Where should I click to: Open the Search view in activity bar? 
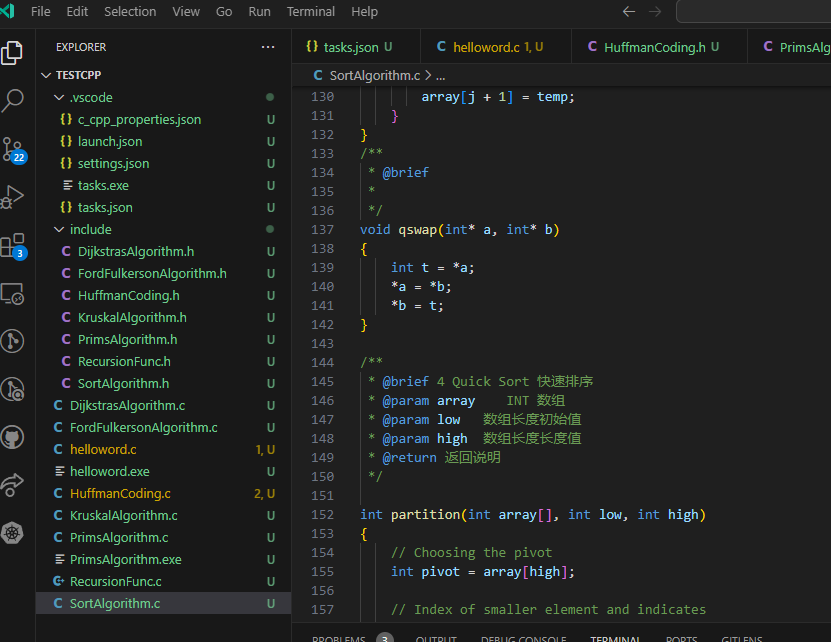14,100
